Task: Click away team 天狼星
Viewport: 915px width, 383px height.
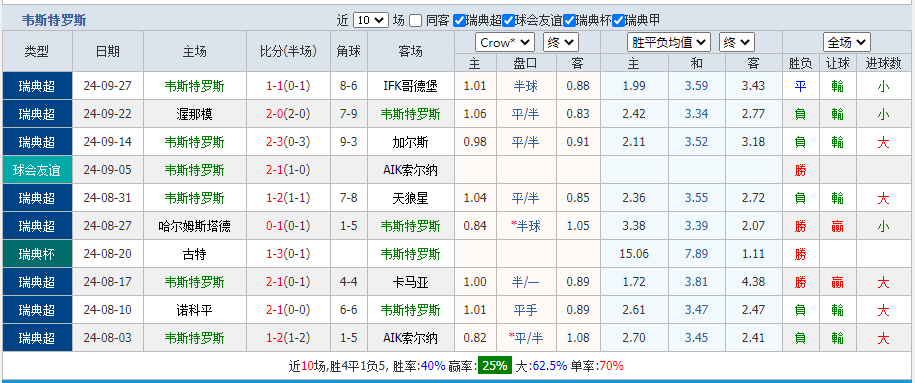Action: [x=411, y=199]
